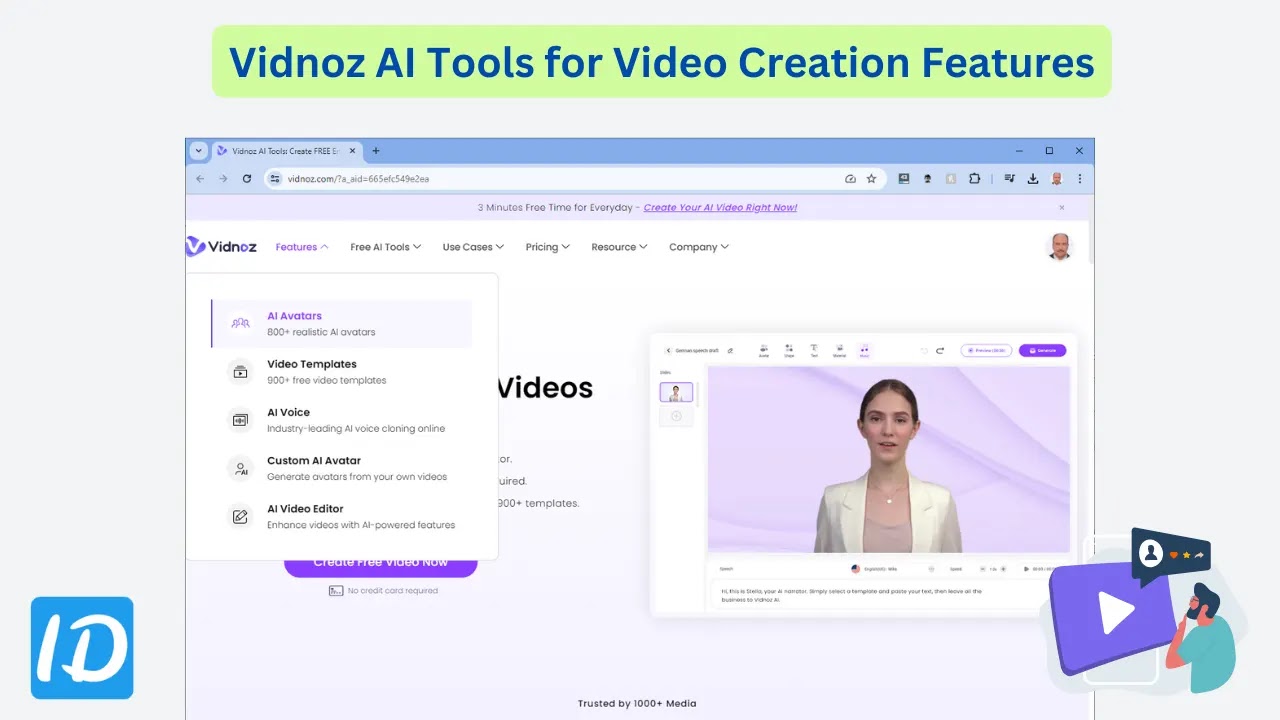Select the Material tool in editor toolbar
Screen dimensions: 1280x720
(x=839, y=350)
